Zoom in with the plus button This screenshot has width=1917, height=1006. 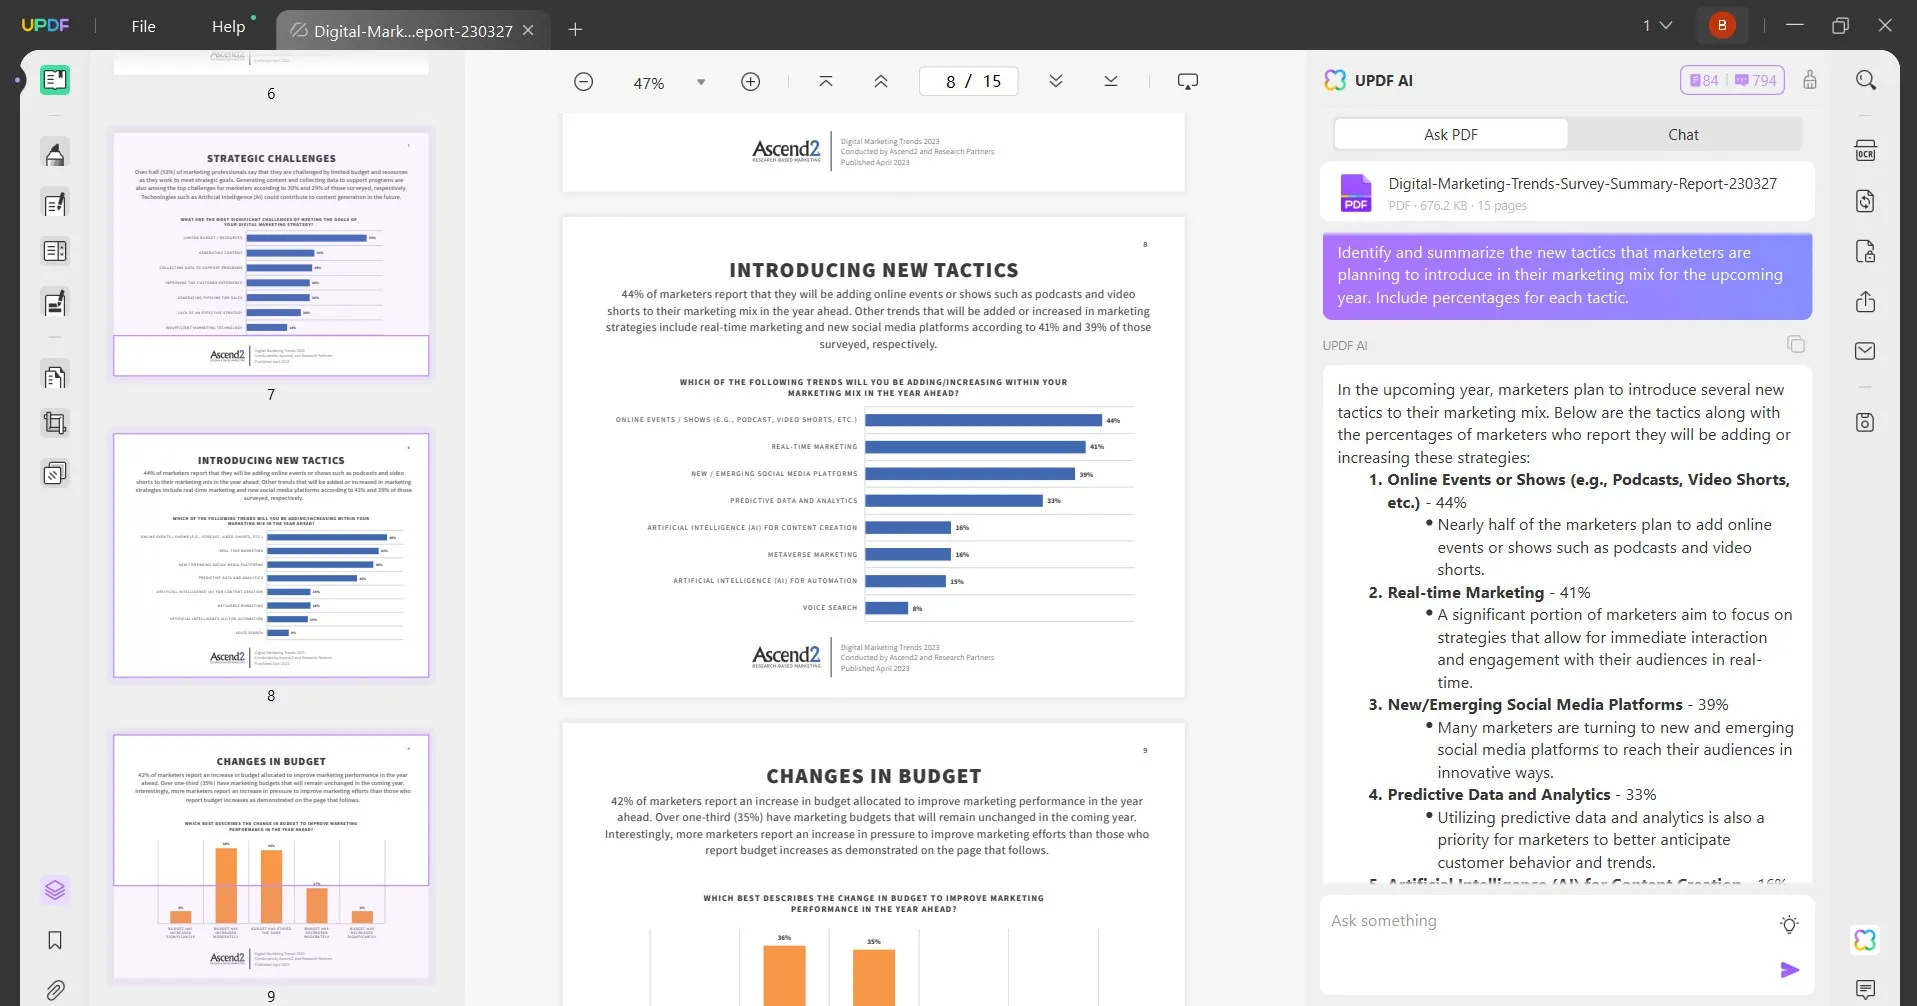(751, 82)
